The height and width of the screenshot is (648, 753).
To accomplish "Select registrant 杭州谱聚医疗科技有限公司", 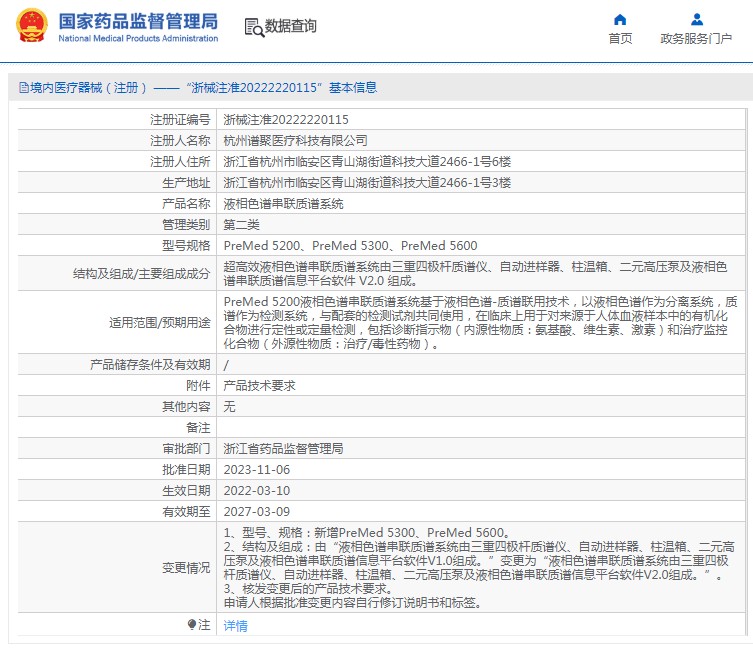I will tap(295, 141).
